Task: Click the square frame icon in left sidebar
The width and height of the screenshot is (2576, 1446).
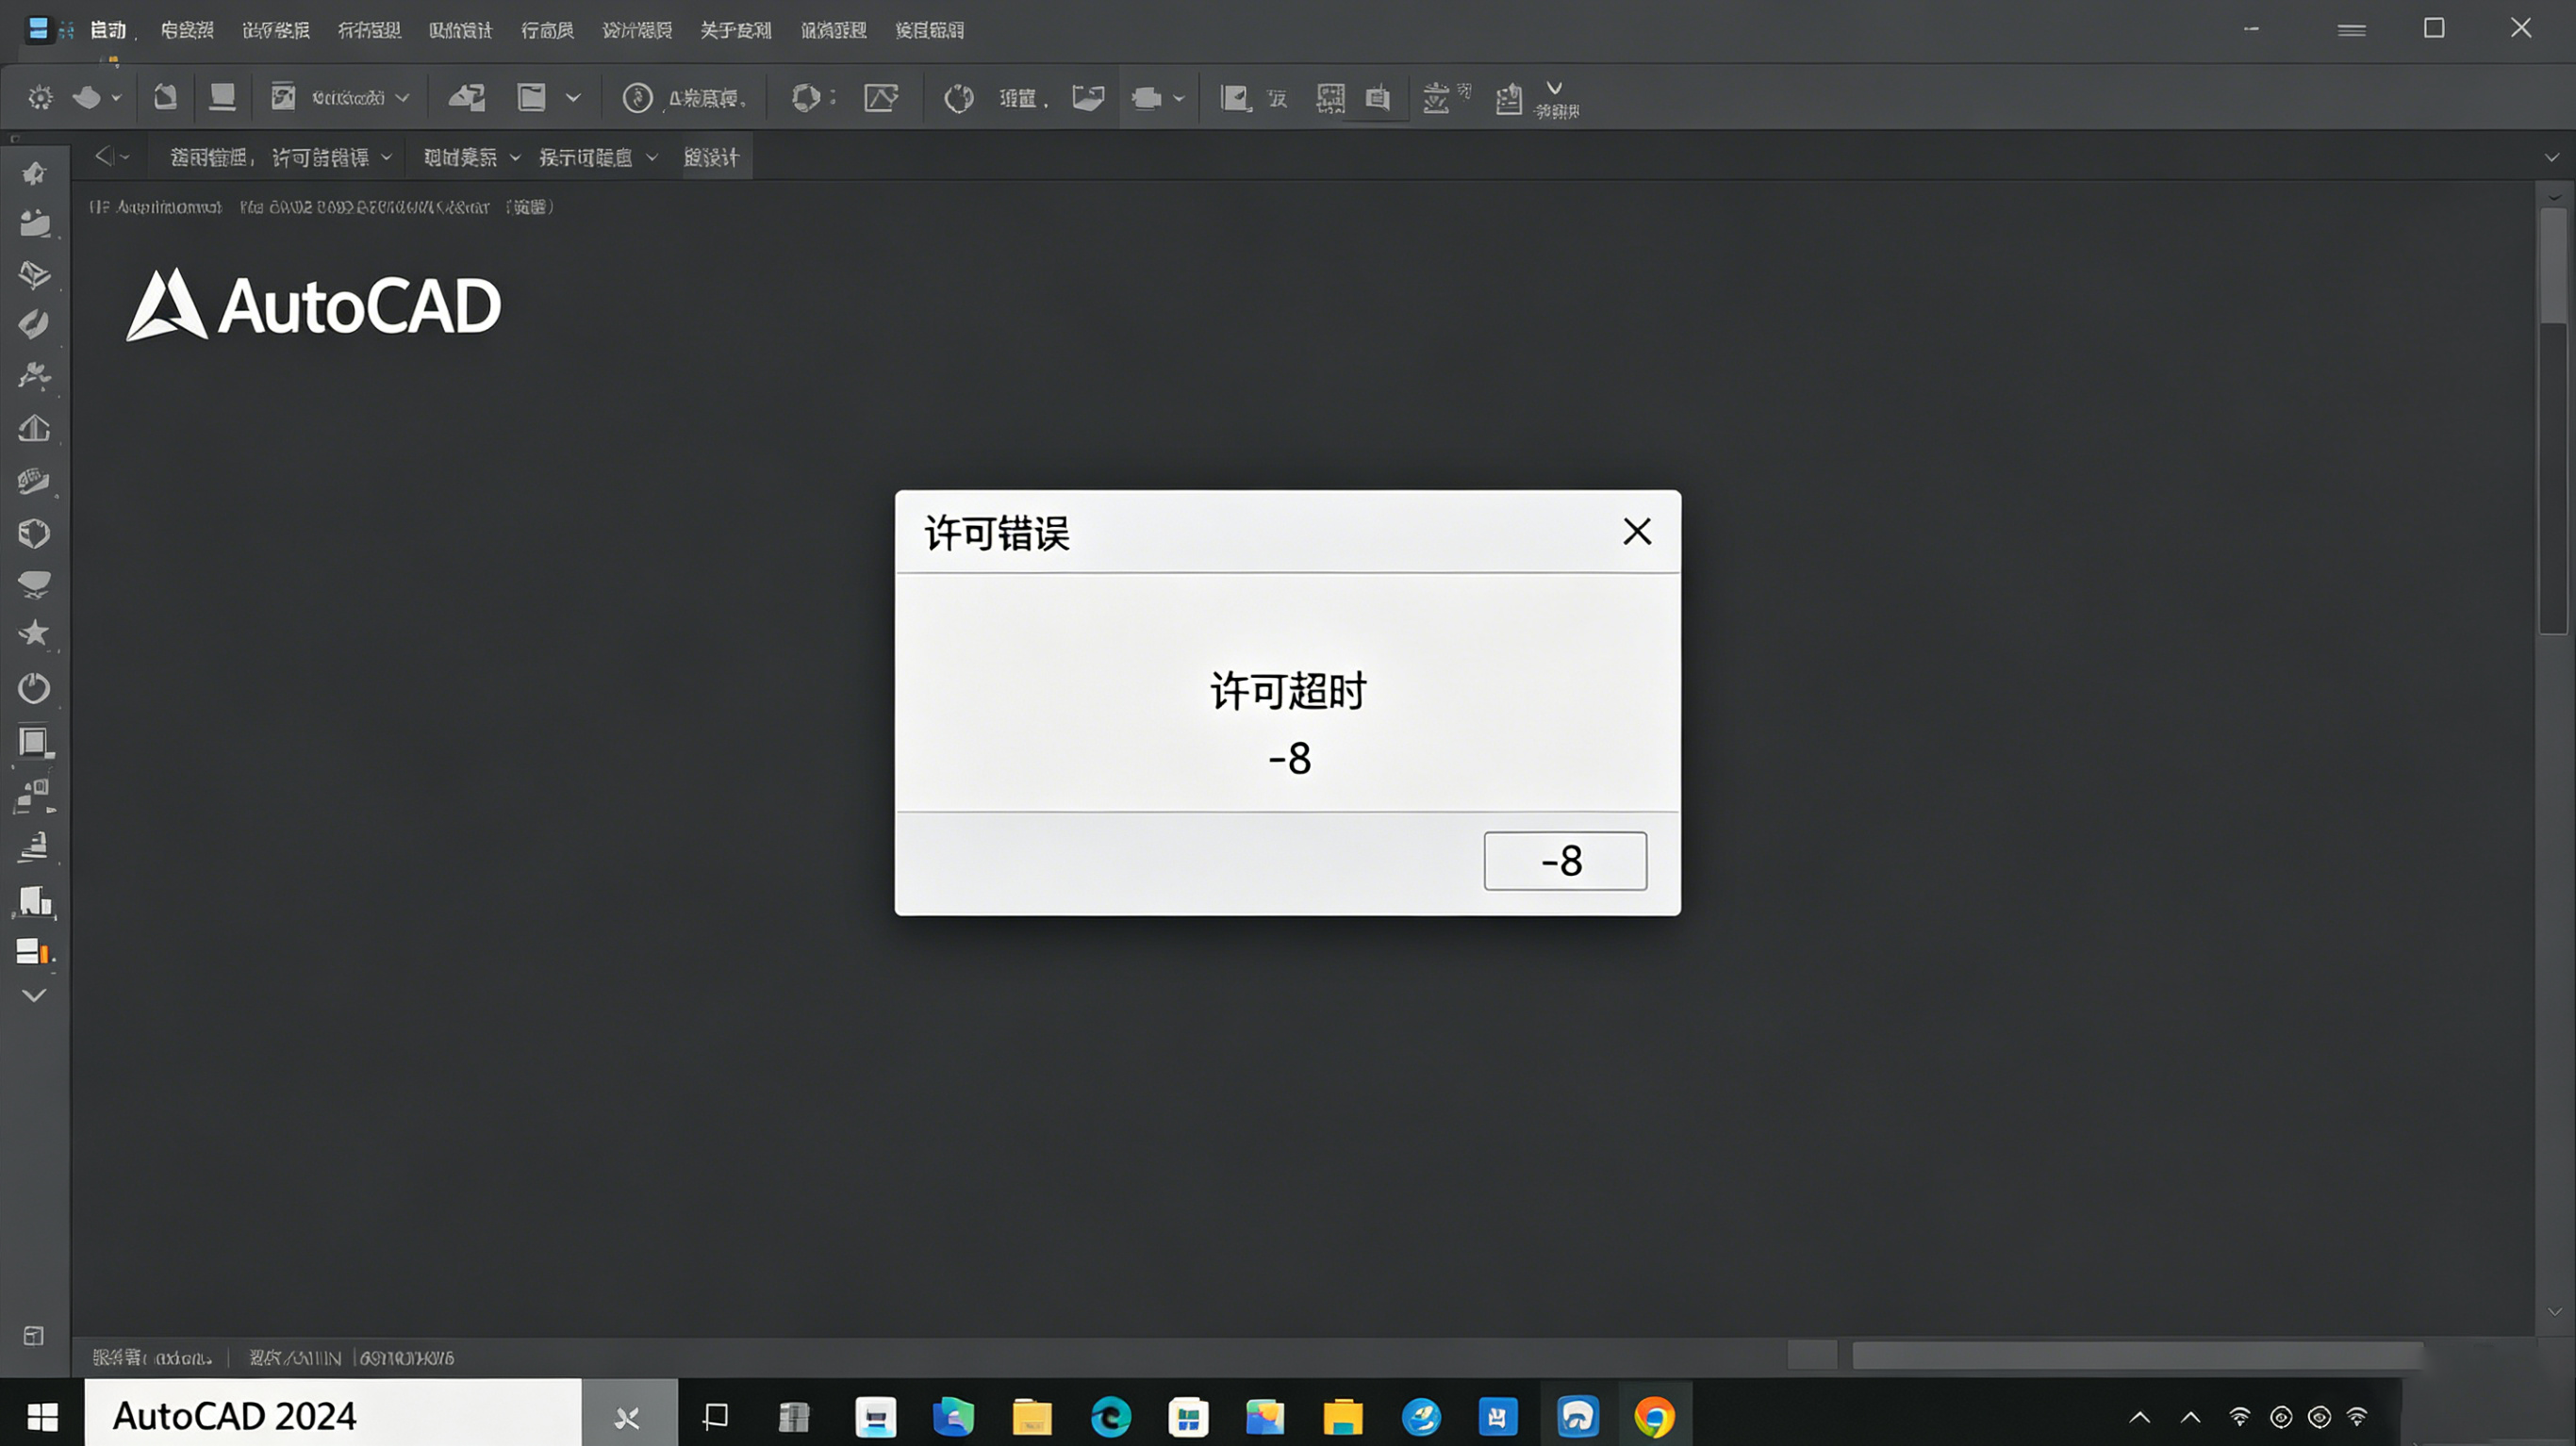Action: (34, 743)
